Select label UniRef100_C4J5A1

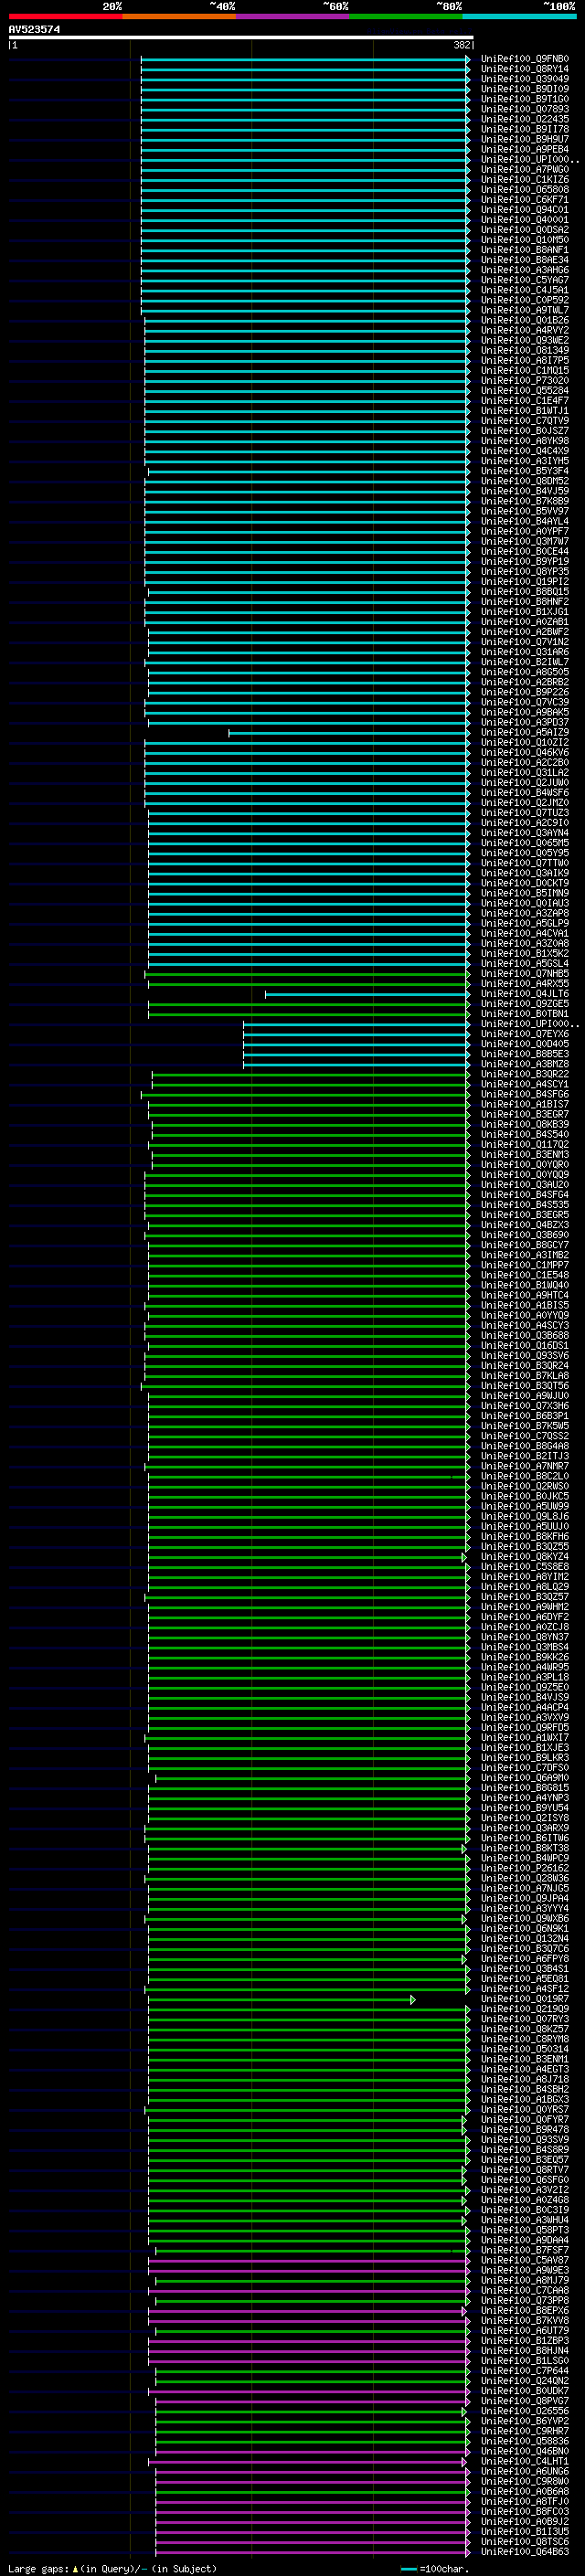525,290
